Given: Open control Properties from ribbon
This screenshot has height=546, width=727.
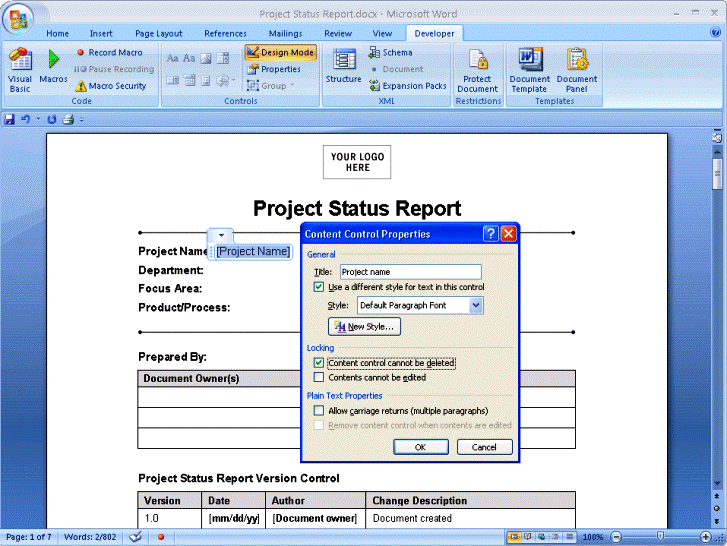Looking at the screenshot, I should (274, 69).
